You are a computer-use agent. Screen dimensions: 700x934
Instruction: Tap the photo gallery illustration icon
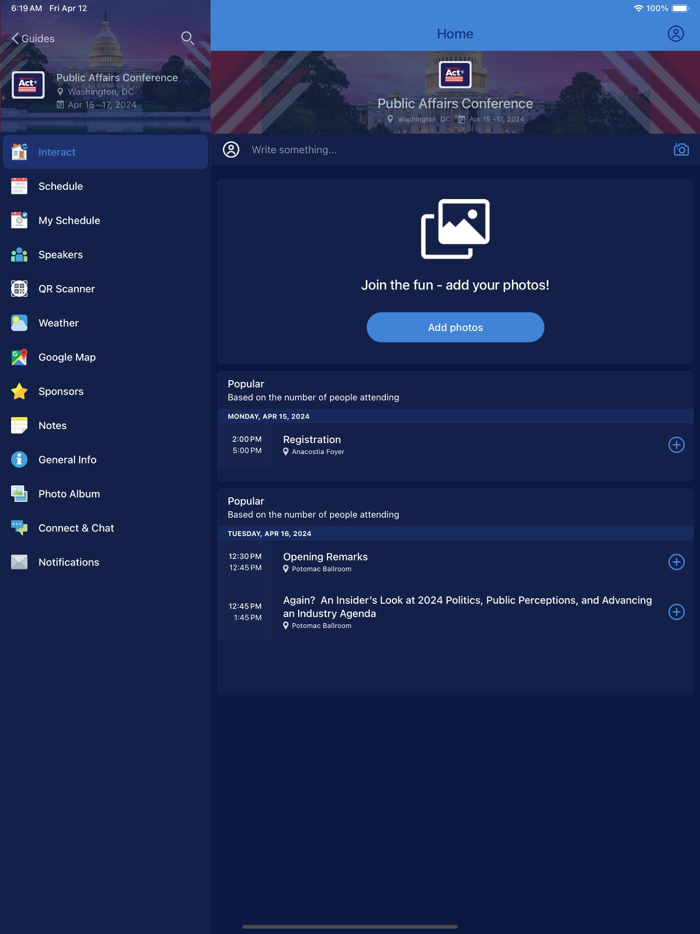(x=455, y=229)
